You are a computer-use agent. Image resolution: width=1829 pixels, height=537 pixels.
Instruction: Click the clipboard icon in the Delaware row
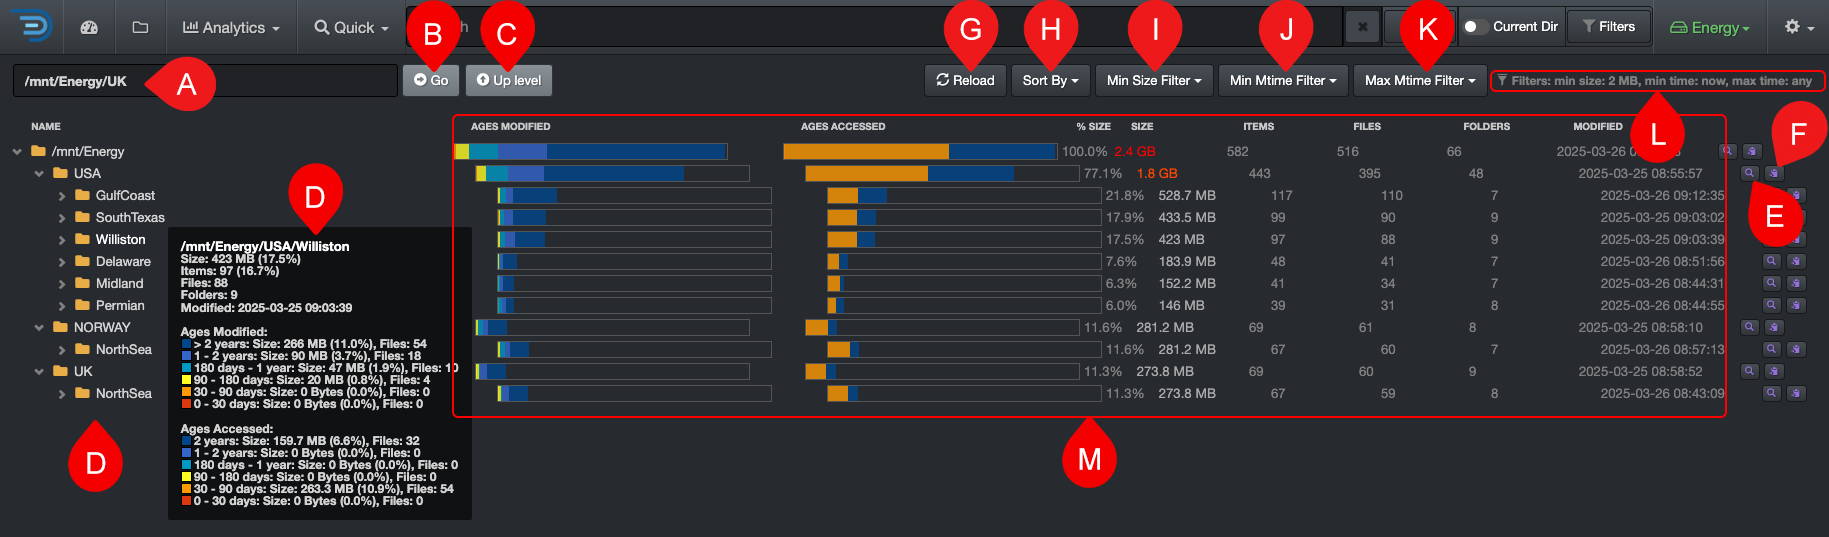pos(1796,261)
